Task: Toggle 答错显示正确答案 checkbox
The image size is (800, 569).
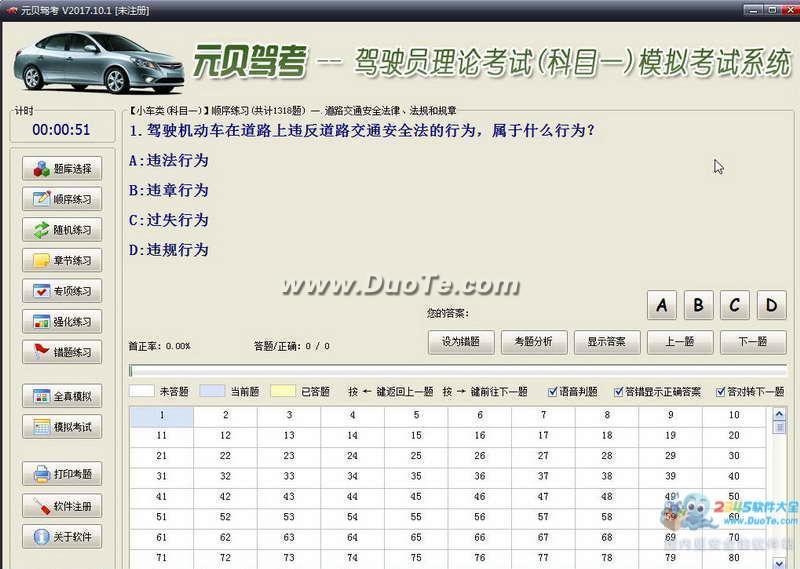Action: click(619, 392)
